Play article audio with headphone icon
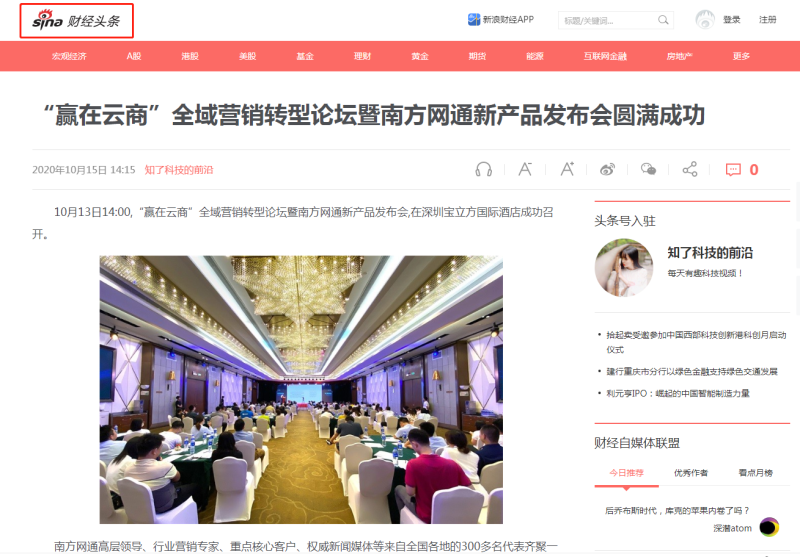 pos(484,169)
